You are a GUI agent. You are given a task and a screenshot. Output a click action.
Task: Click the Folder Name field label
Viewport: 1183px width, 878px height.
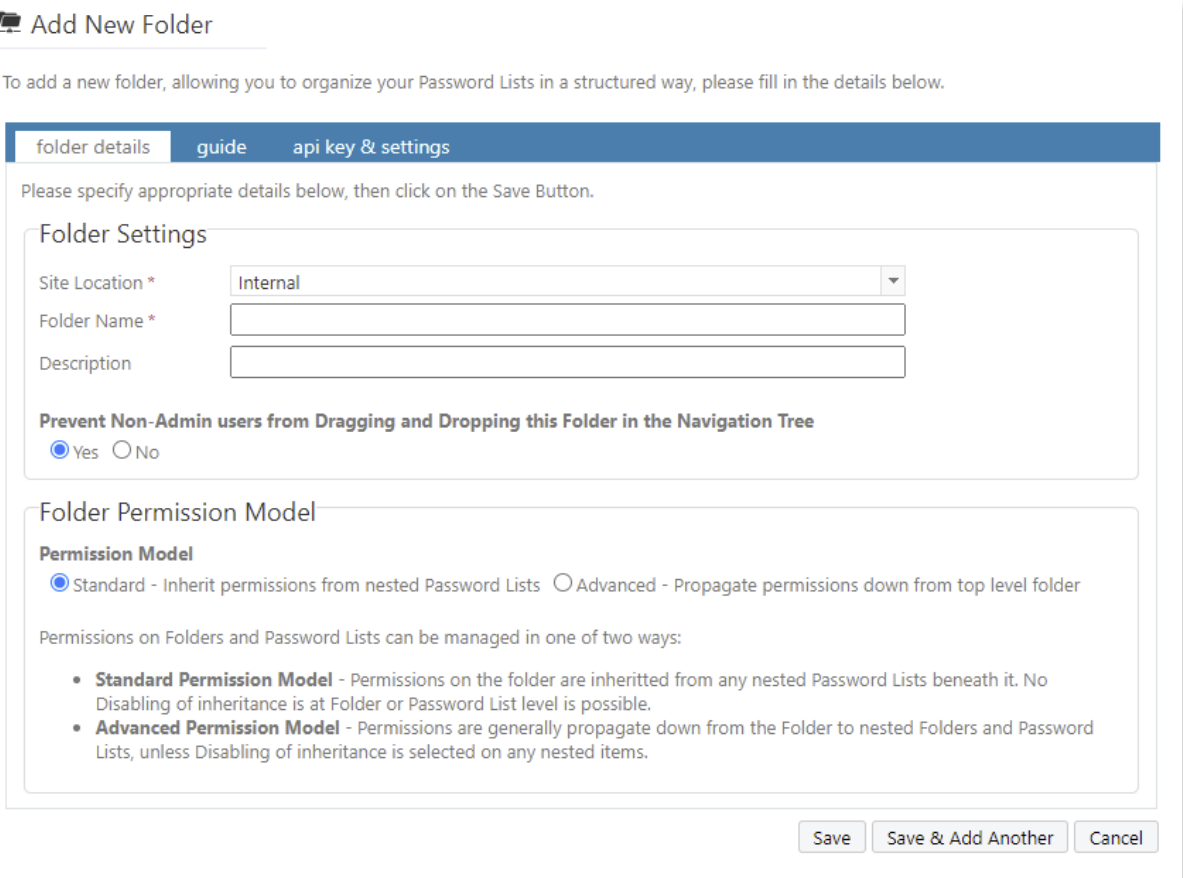(91, 321)
